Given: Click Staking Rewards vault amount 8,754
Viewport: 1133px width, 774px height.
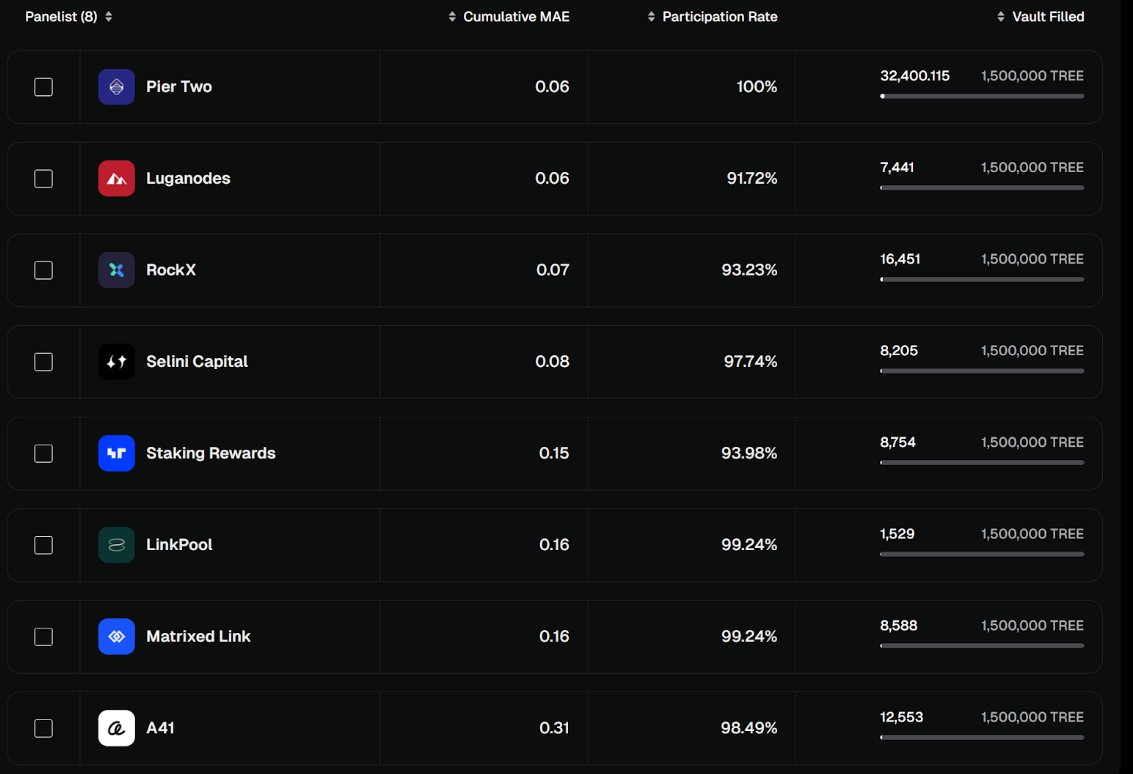Looking at the screenshot, I should tap(898, 442).
